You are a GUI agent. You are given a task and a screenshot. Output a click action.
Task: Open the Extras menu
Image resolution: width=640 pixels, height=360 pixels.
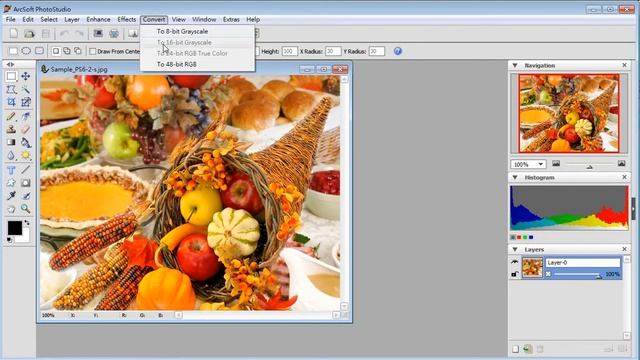coord(231,20)
